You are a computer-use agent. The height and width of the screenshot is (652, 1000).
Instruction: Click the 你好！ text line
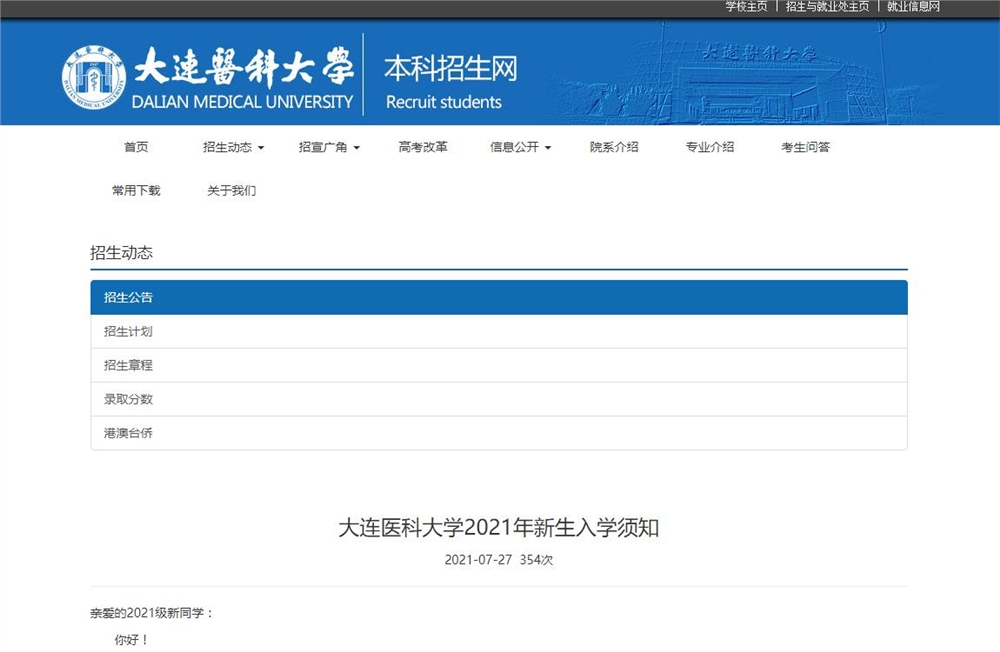(131, 639)
